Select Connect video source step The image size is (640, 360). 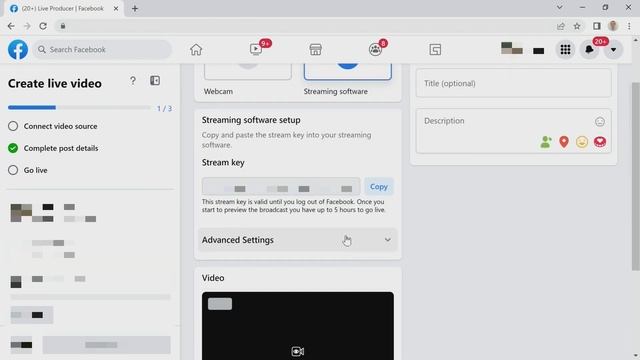(x=53, y=126)
